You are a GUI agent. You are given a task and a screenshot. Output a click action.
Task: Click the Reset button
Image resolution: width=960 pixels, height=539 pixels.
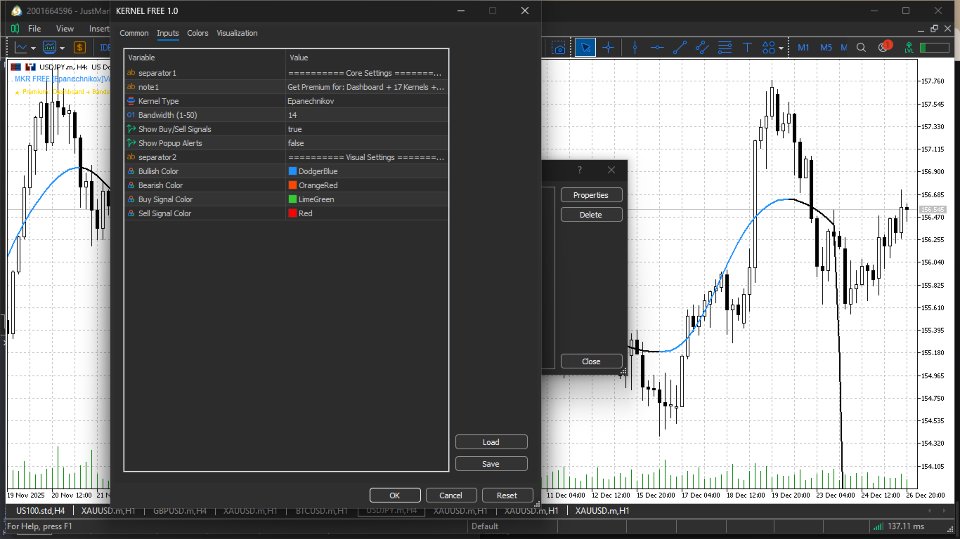(x=507, y=495)
